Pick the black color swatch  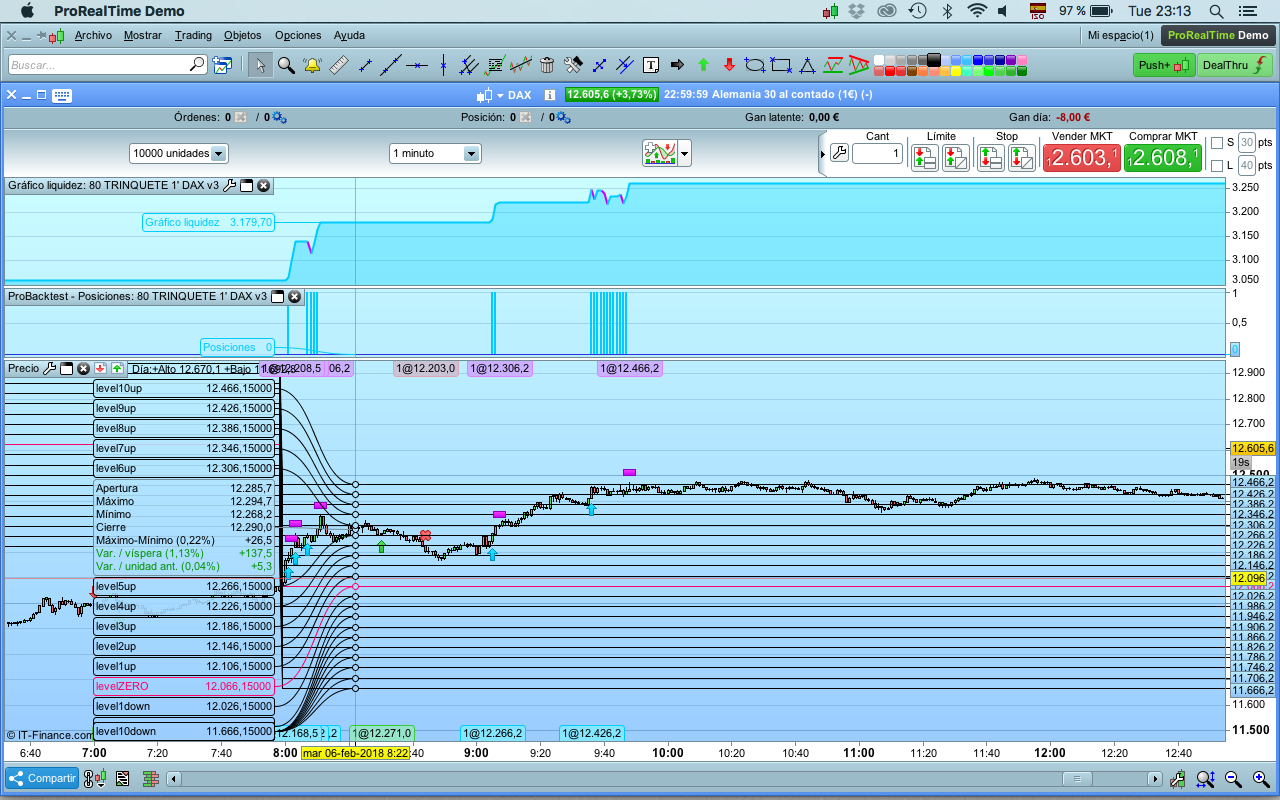point(934,59)
